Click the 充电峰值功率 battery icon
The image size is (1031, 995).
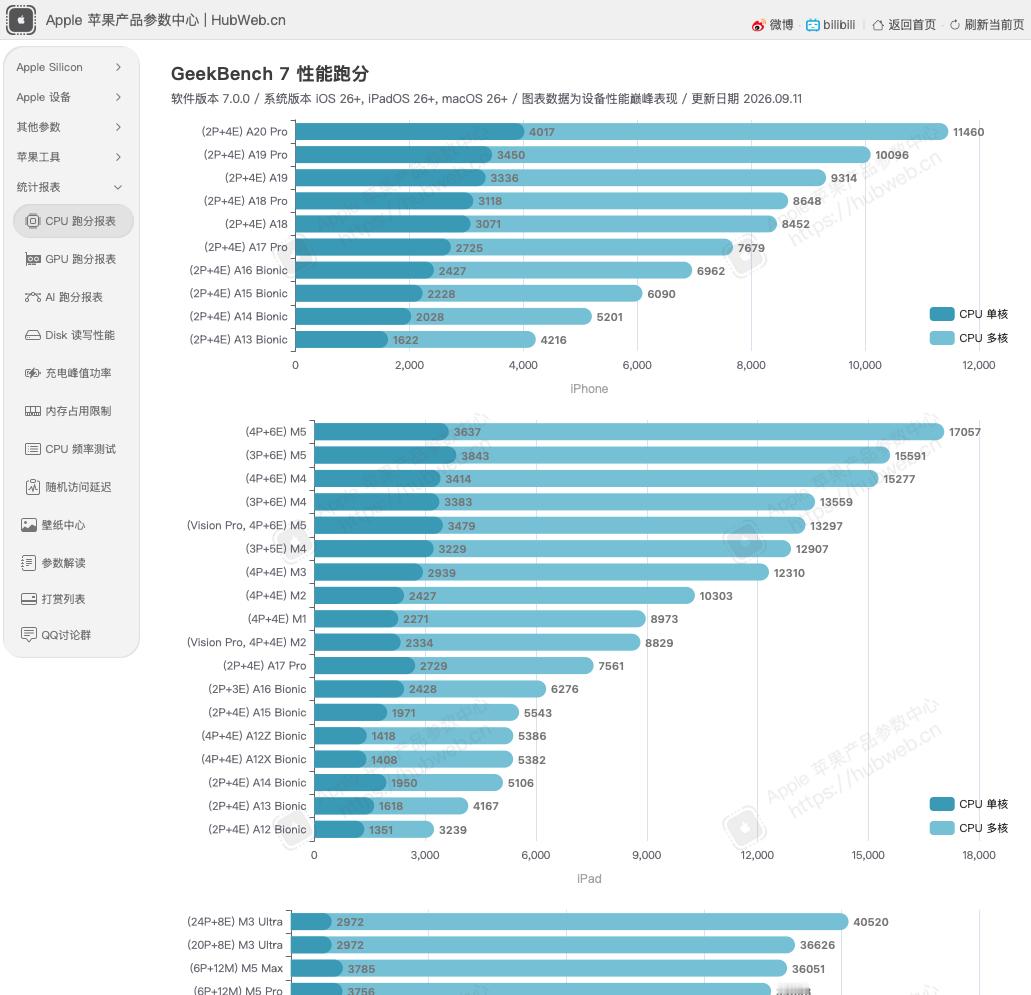(32, 373)
